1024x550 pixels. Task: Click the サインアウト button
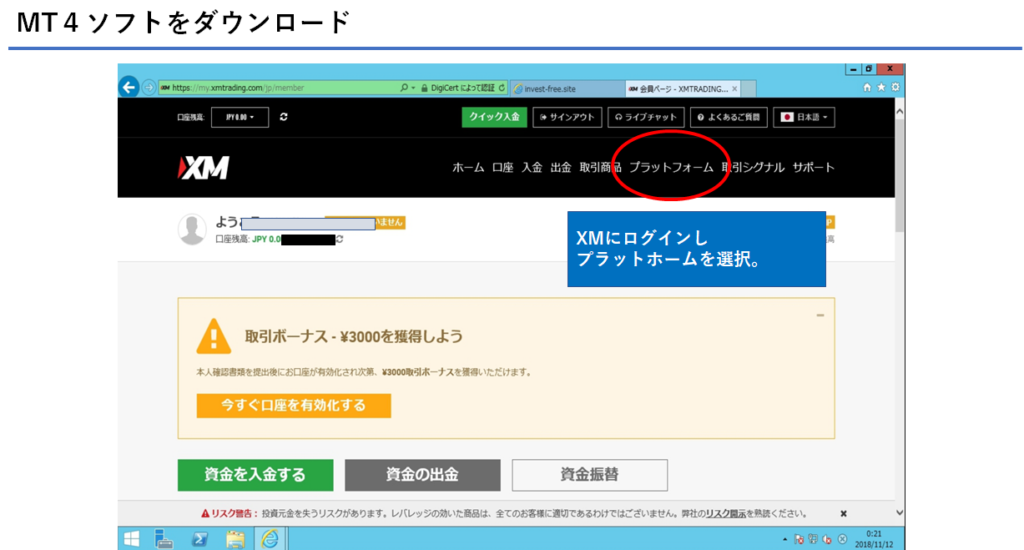click(x=567, y=117)
